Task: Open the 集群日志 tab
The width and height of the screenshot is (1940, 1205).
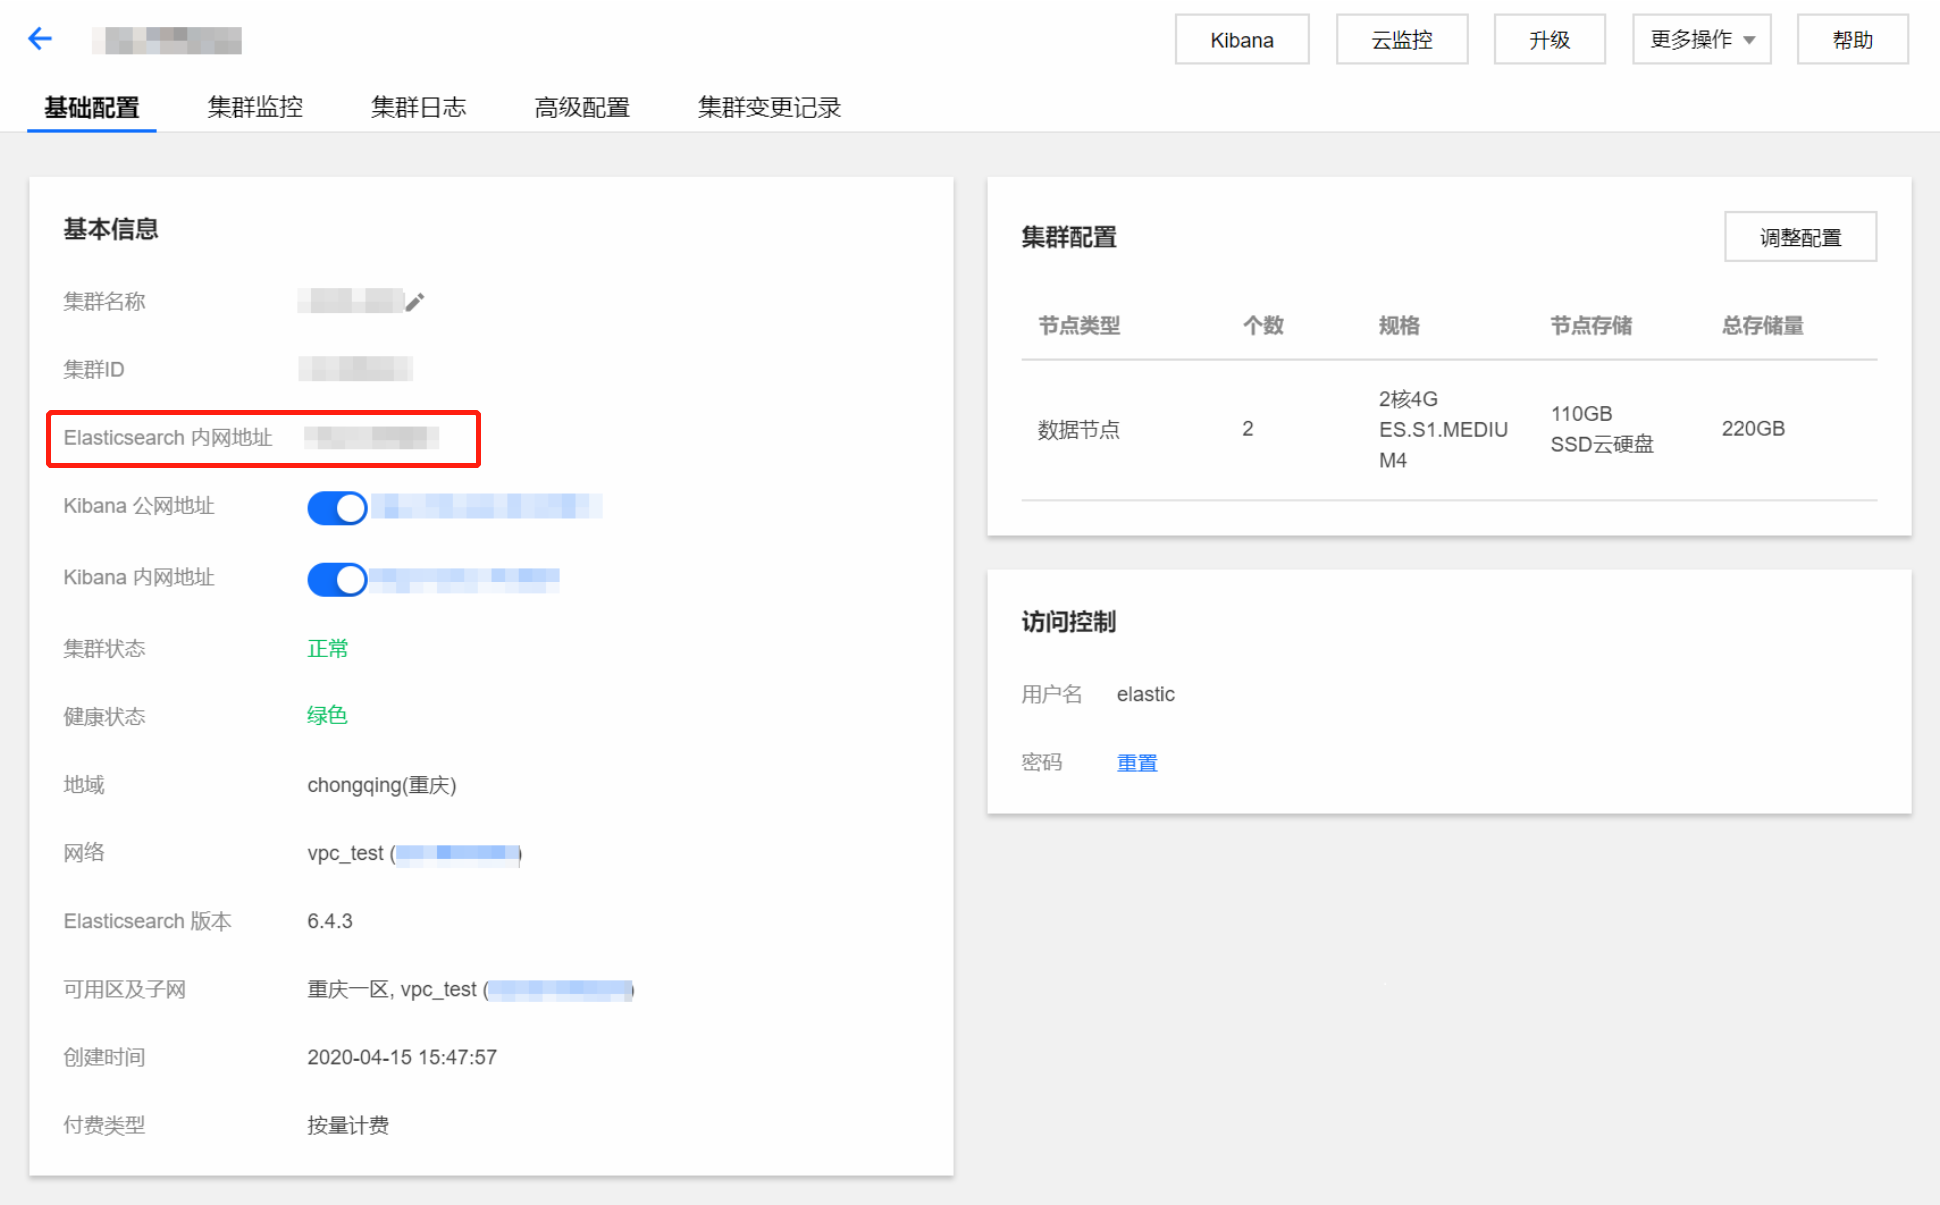Action: point(418,107)
